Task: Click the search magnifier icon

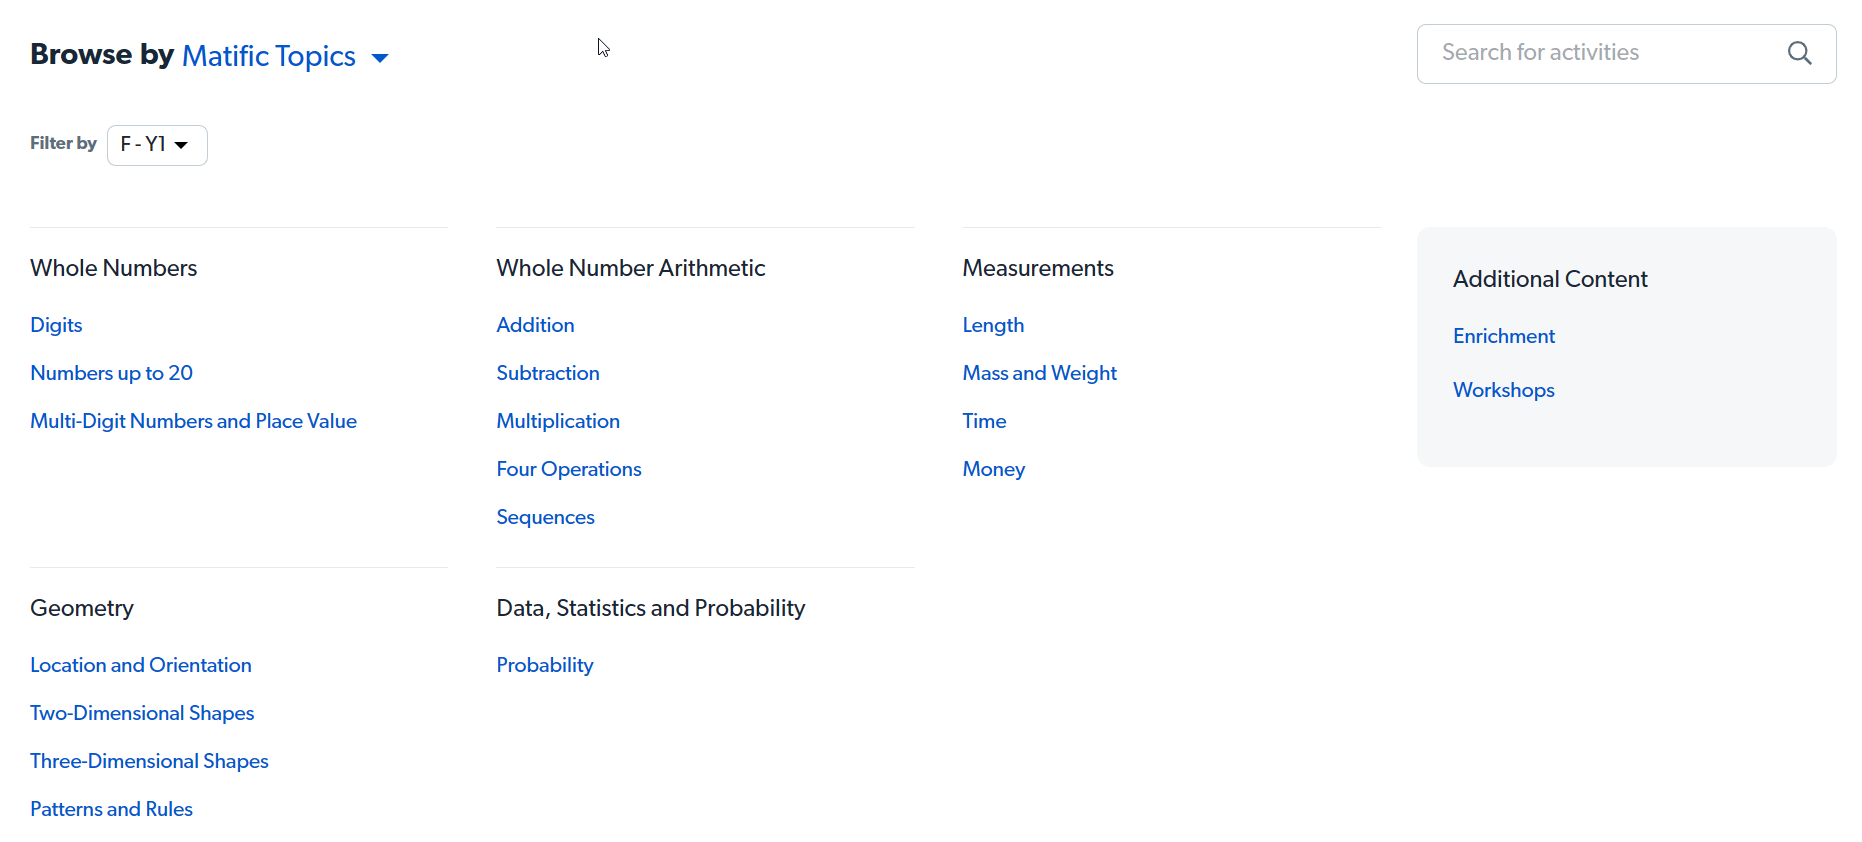Action: (x=1799, y=53)
